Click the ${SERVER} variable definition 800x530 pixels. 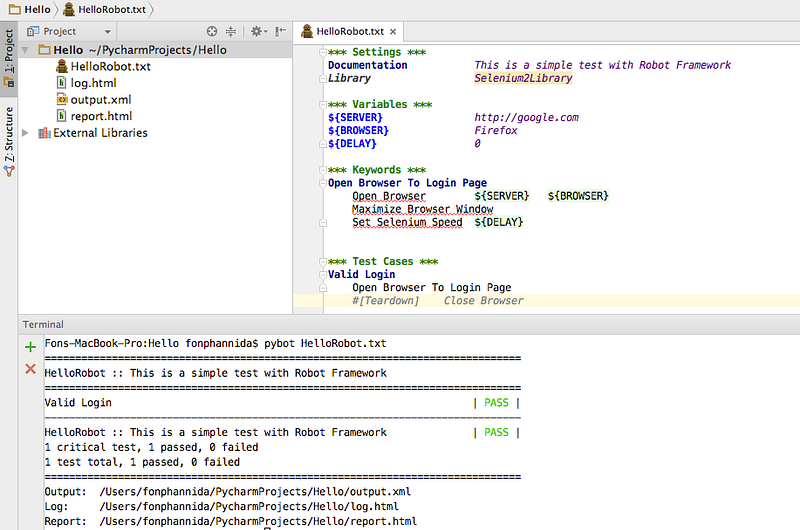[355, 117]
